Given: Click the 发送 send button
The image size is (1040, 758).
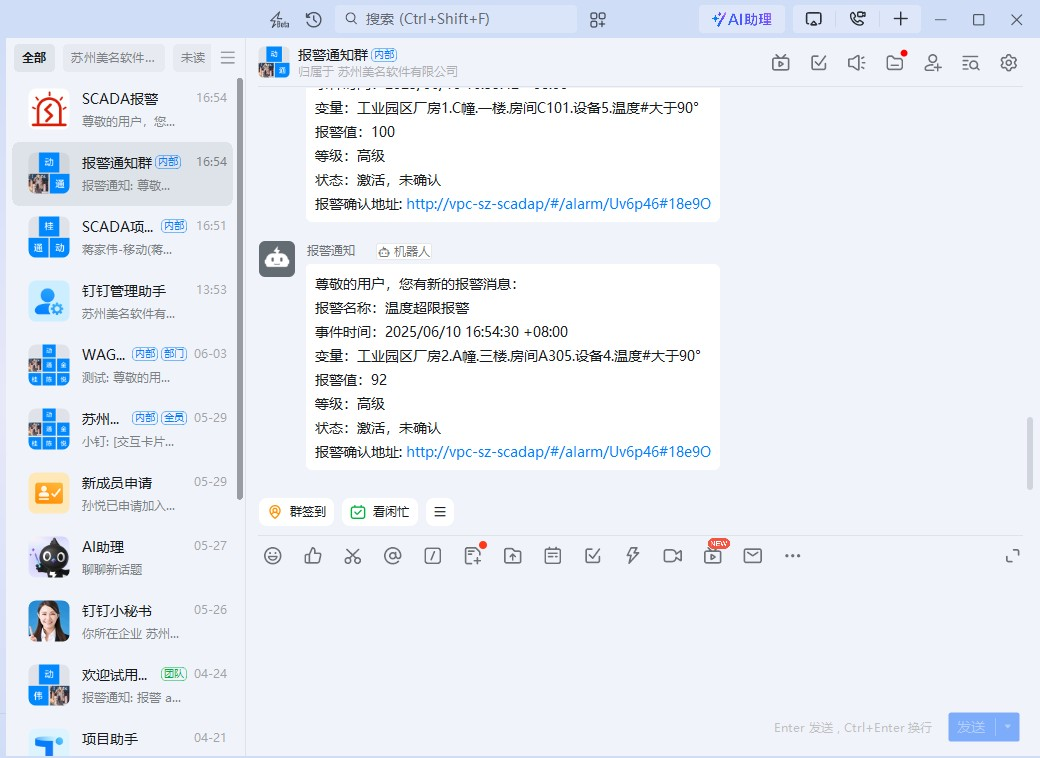Looking at the screenshot, I should tap(972, 727).
